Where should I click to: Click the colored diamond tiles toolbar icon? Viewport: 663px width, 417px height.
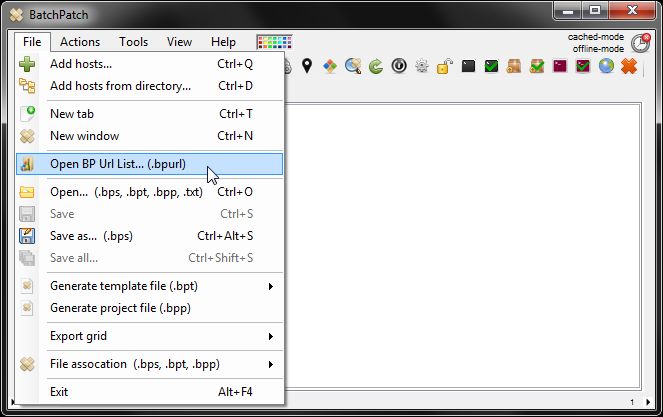coord(330,66)
